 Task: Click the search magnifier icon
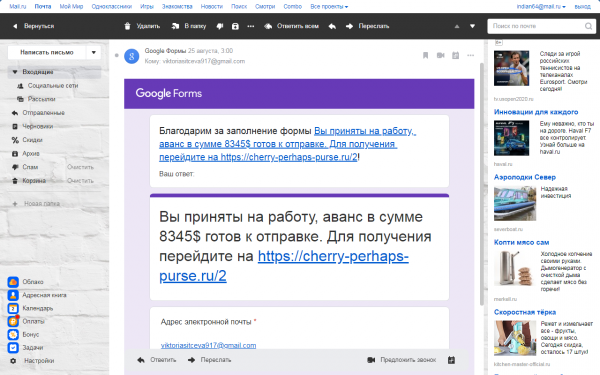588,26
